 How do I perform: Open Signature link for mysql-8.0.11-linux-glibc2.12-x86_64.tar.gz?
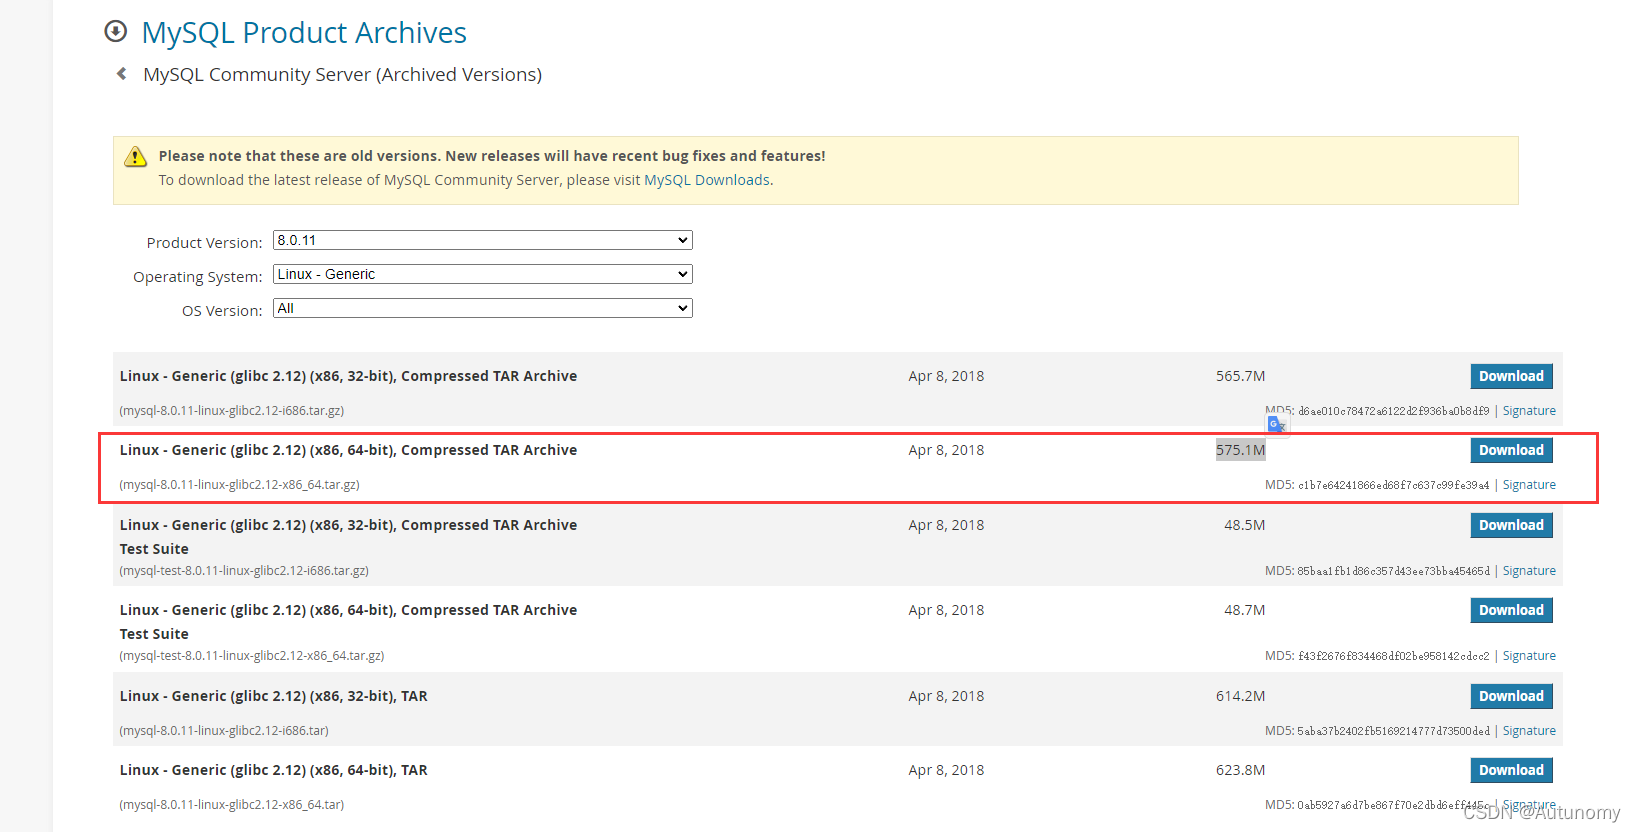(1529, 485)
